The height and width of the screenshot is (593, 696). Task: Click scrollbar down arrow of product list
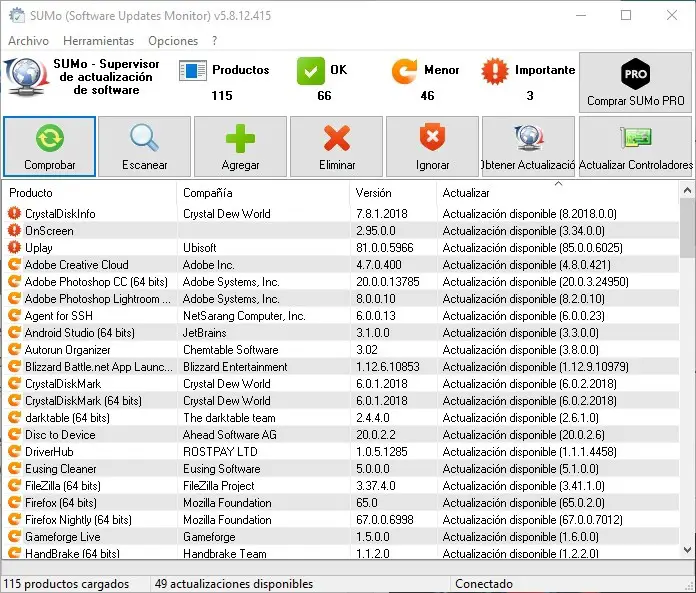(x=687, y=550)
